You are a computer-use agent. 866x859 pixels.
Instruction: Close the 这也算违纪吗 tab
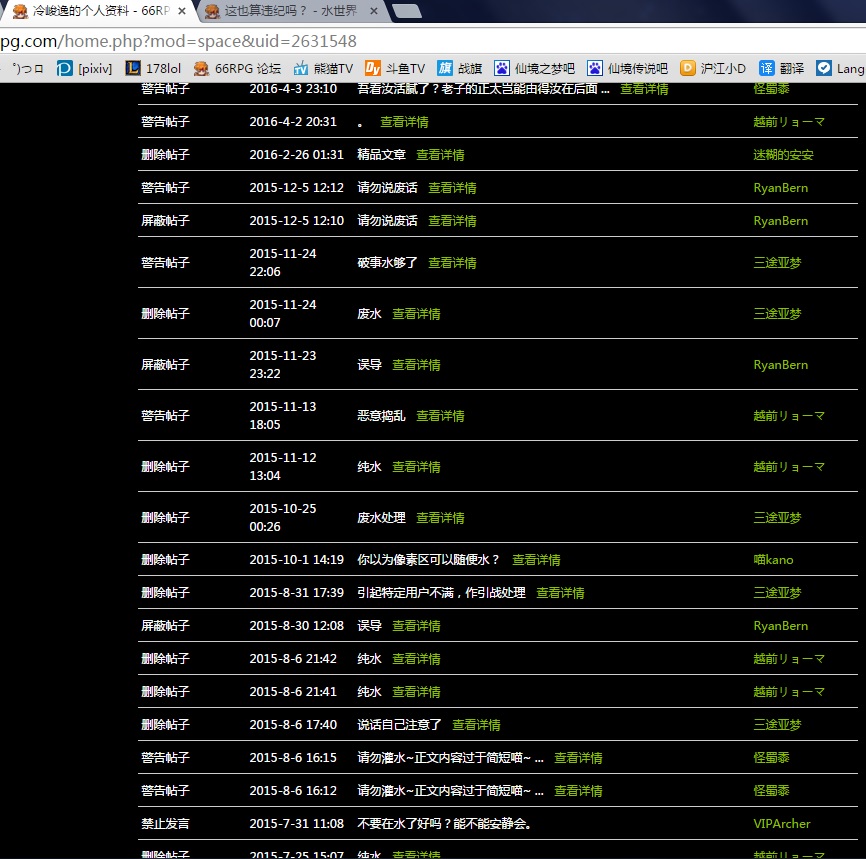tap(374, 10)
